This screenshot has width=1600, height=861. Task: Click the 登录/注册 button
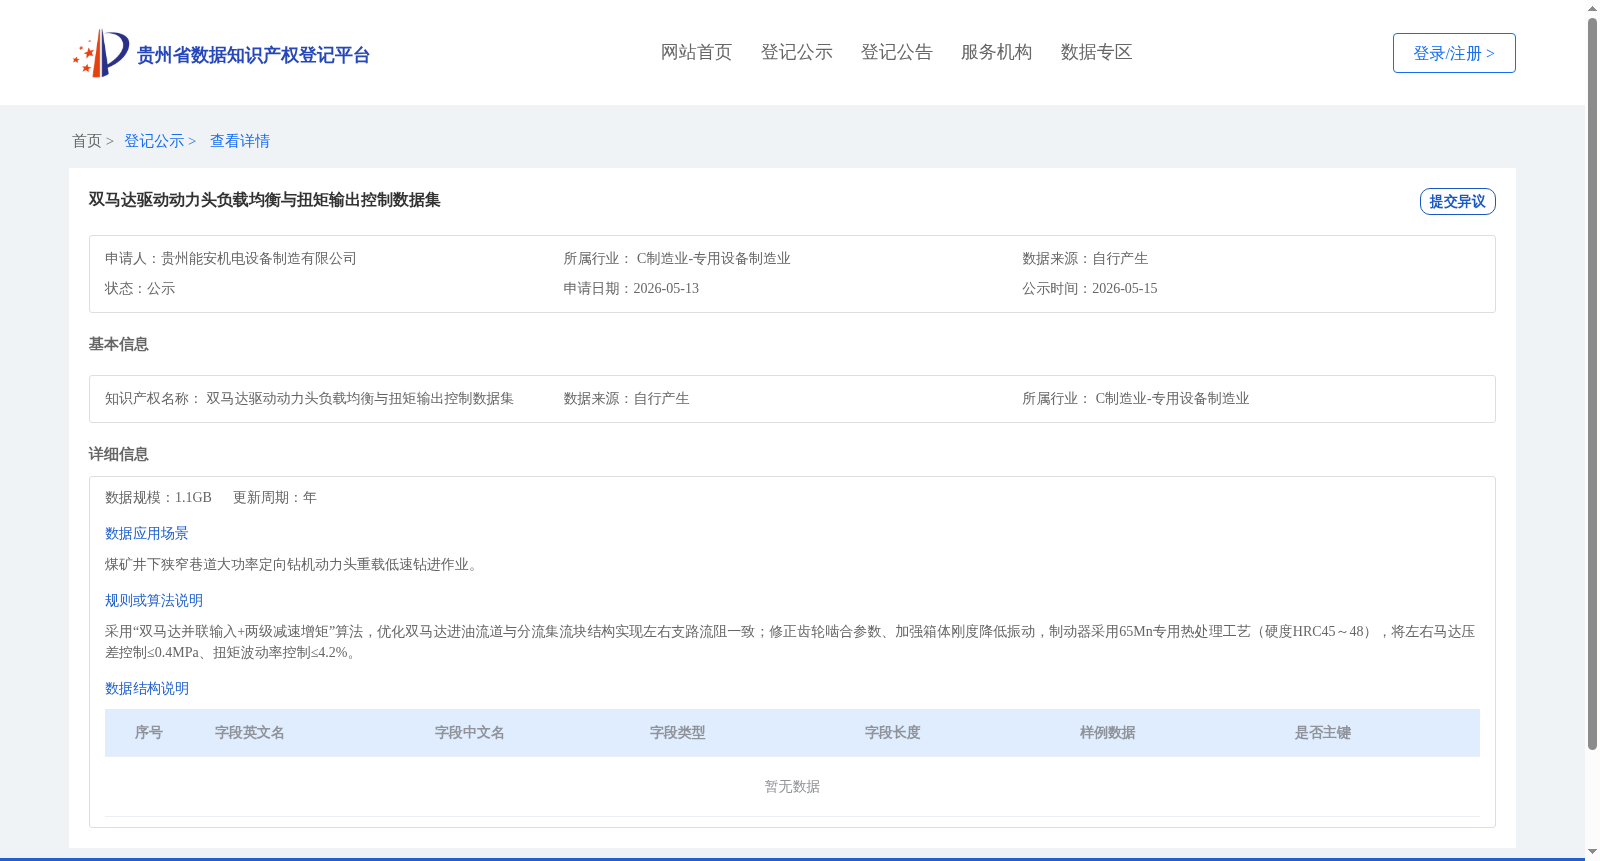pyautogui.click(x=1454, y=53)
